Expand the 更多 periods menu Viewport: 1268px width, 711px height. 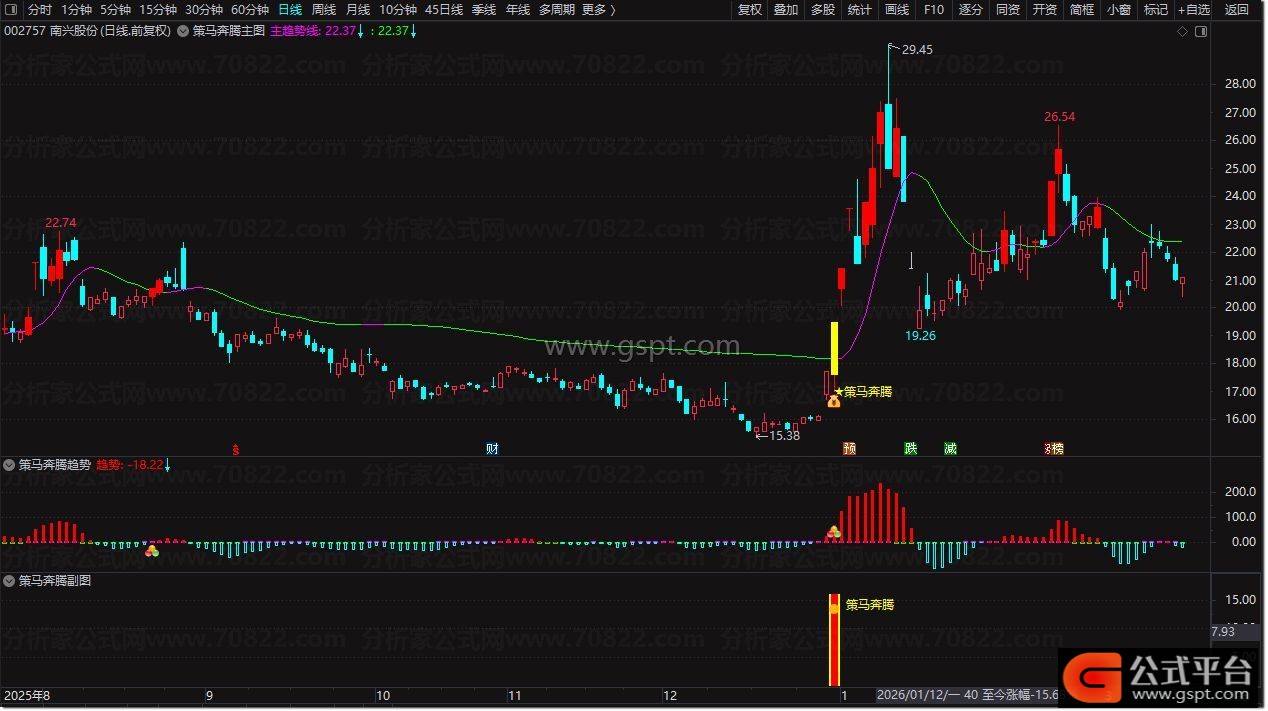coord(598,10)
